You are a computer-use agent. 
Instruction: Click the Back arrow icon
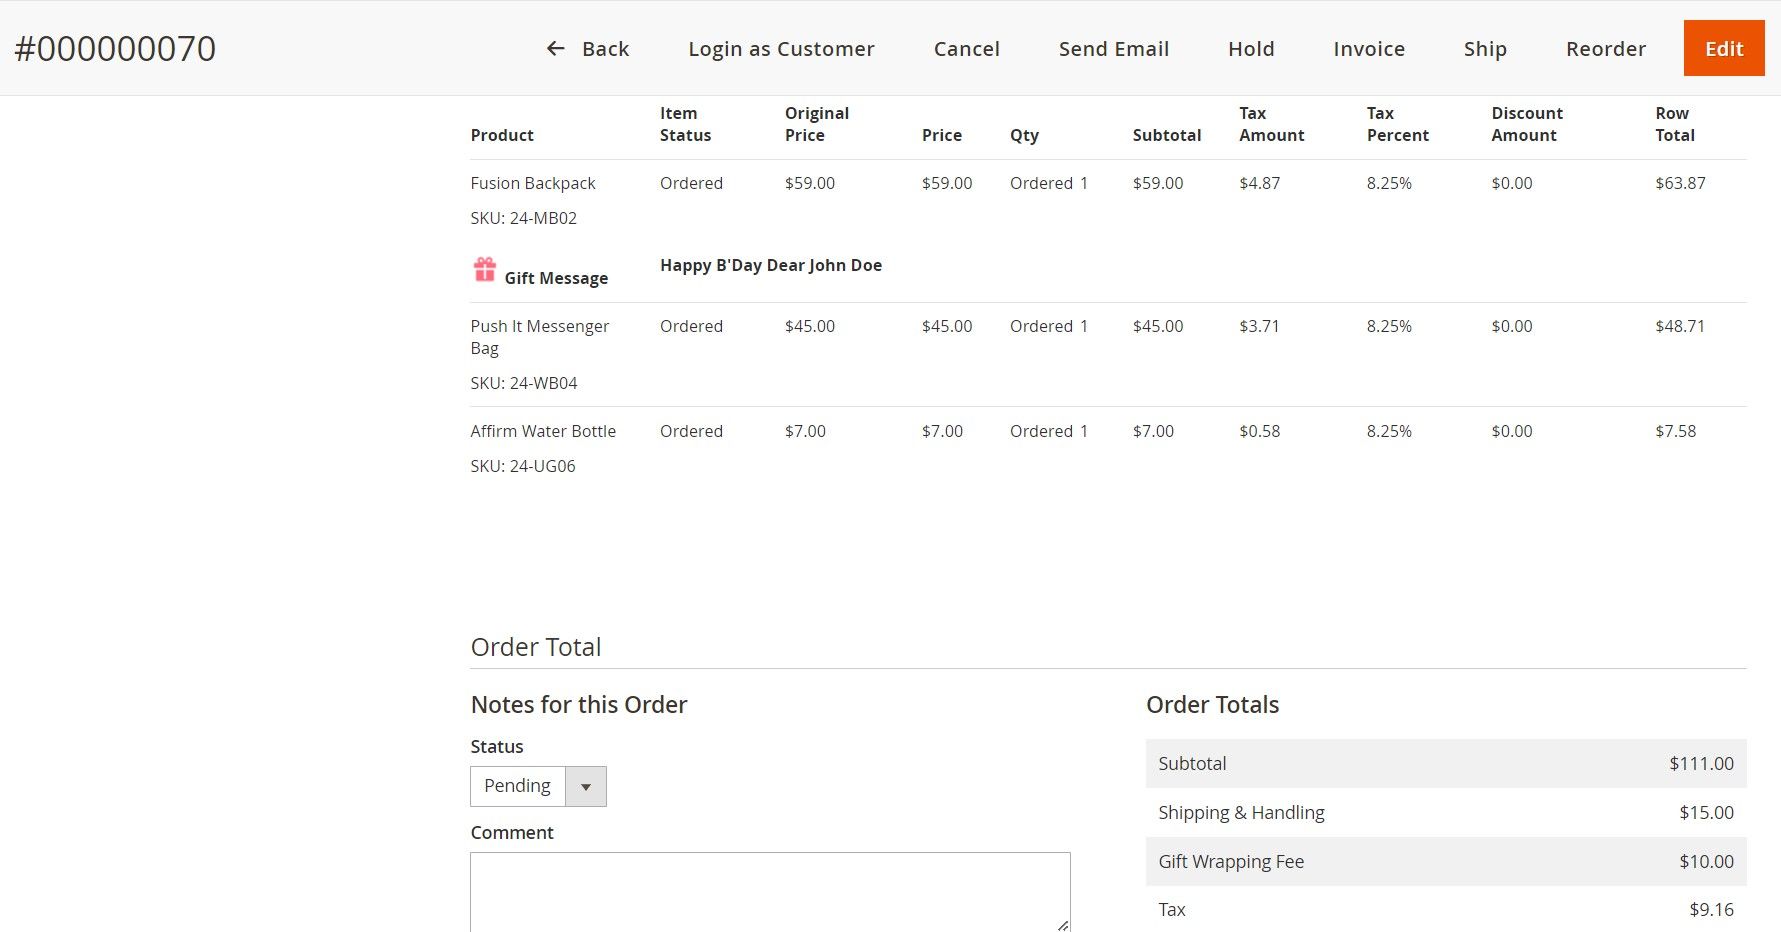[x=555, y=48]
